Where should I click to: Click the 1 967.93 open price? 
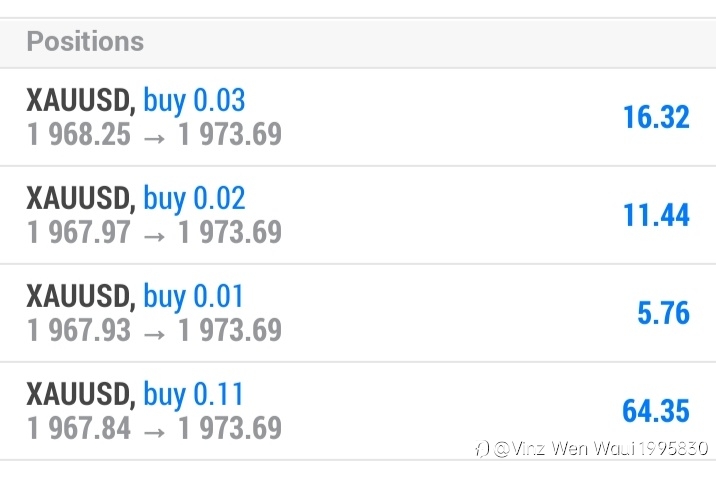click(79, 330)
